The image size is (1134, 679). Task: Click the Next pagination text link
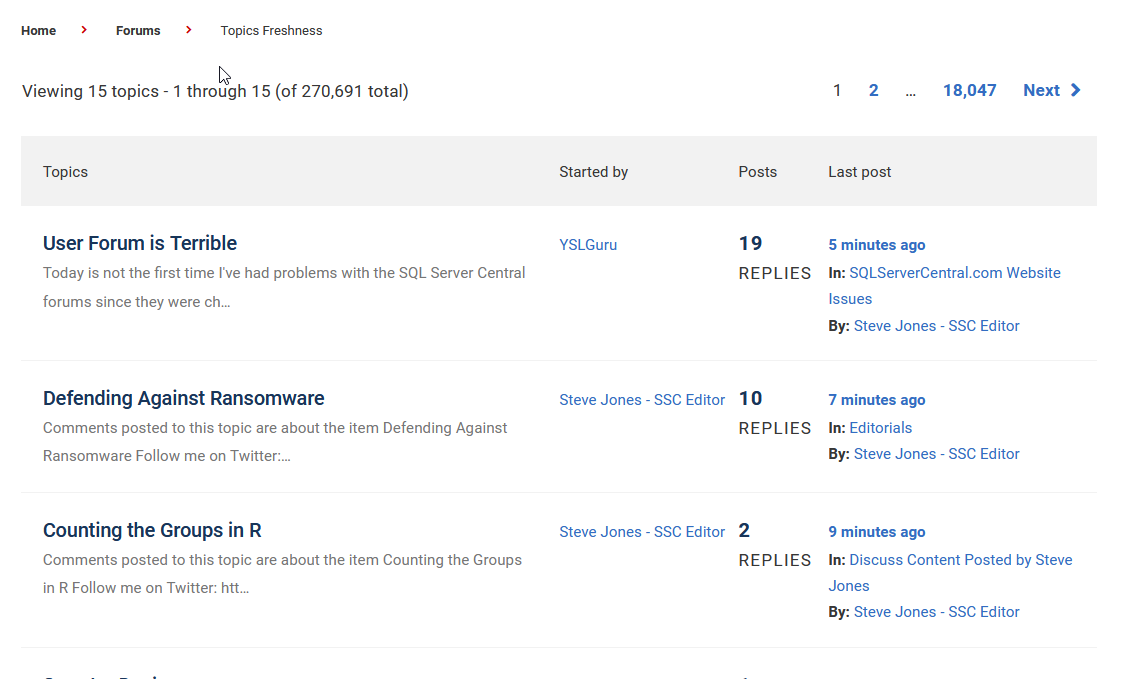tap(1041, 91)
